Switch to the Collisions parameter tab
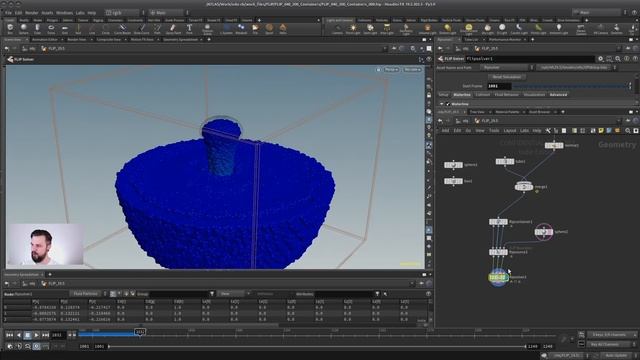Viewport: 640px width, 360px height. tap(482, 95)
